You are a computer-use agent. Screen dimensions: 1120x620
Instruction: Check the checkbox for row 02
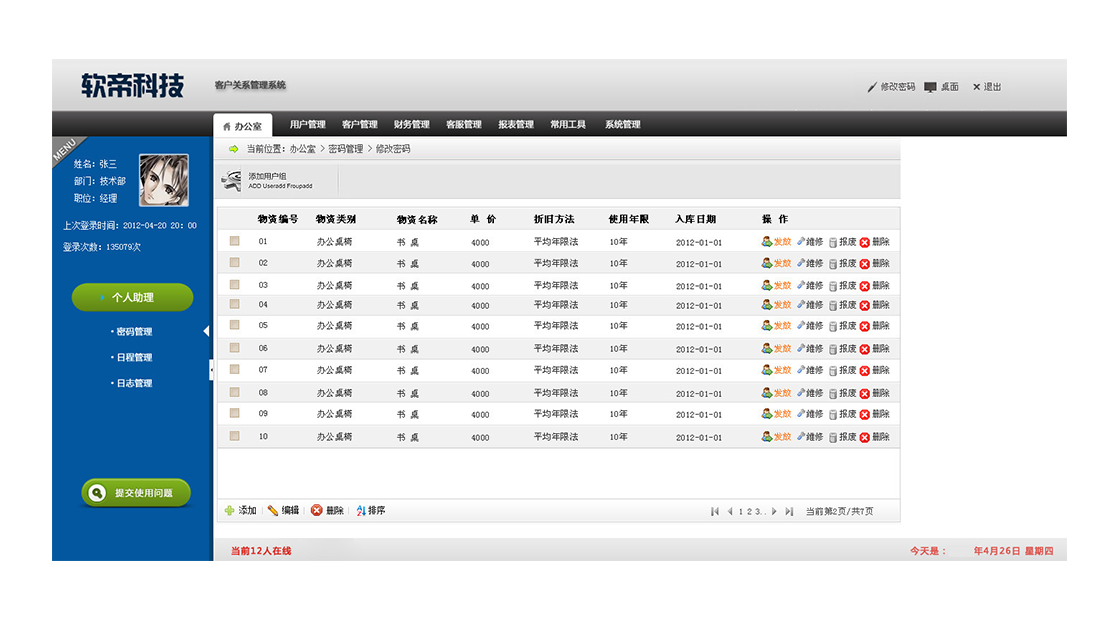tap(234, 263)
